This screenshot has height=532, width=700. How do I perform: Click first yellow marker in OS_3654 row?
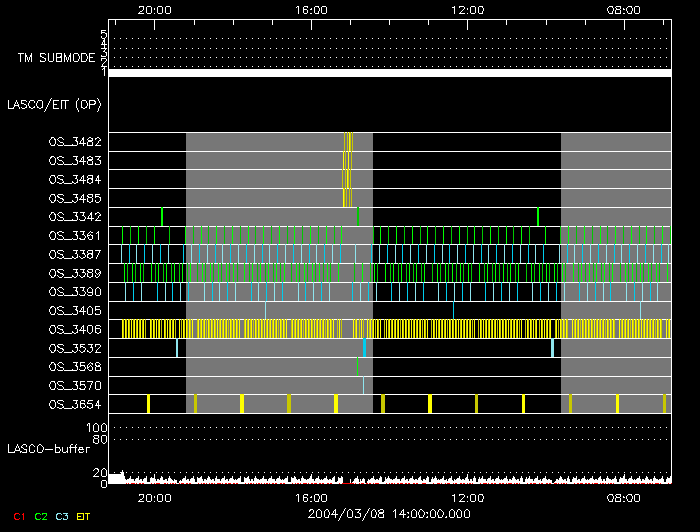pyautogui.click(x=148, y=403)
